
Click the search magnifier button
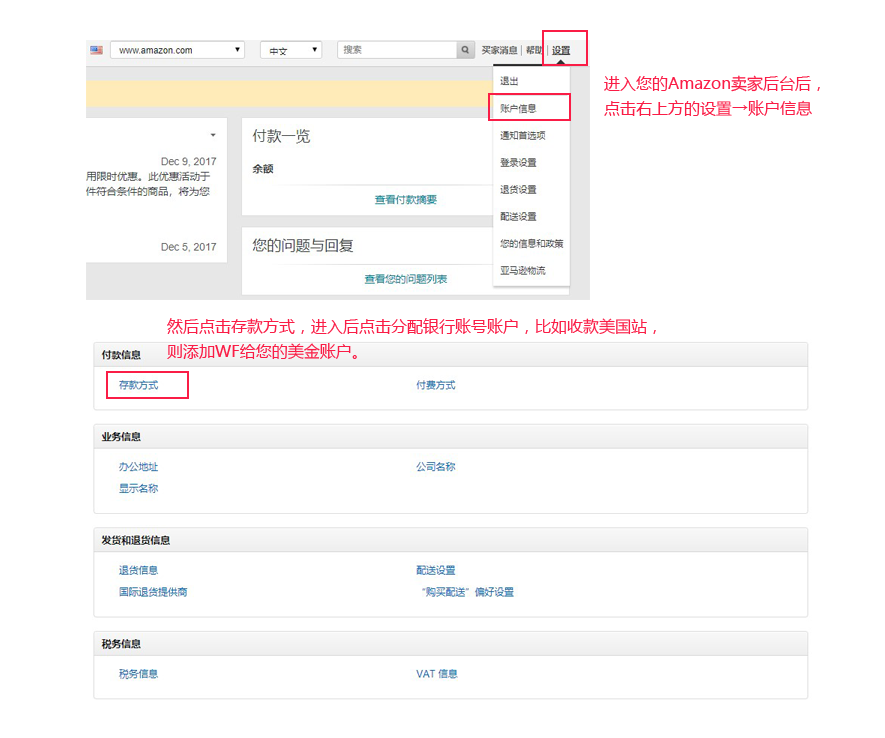coord(465,50)
